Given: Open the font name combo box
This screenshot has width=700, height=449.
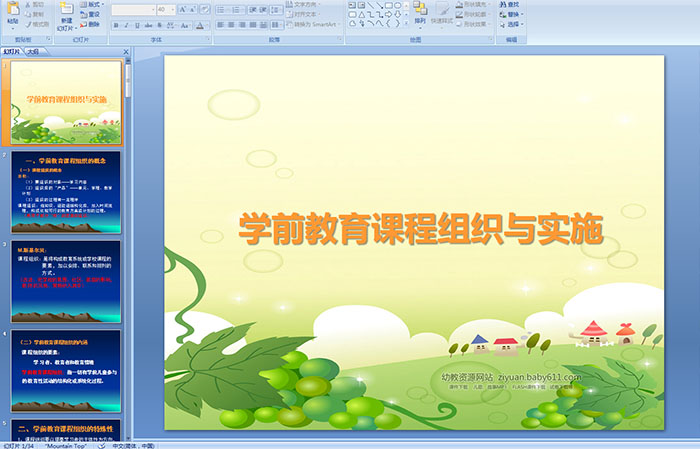Looking at the screenshot, I should (133, 9).
